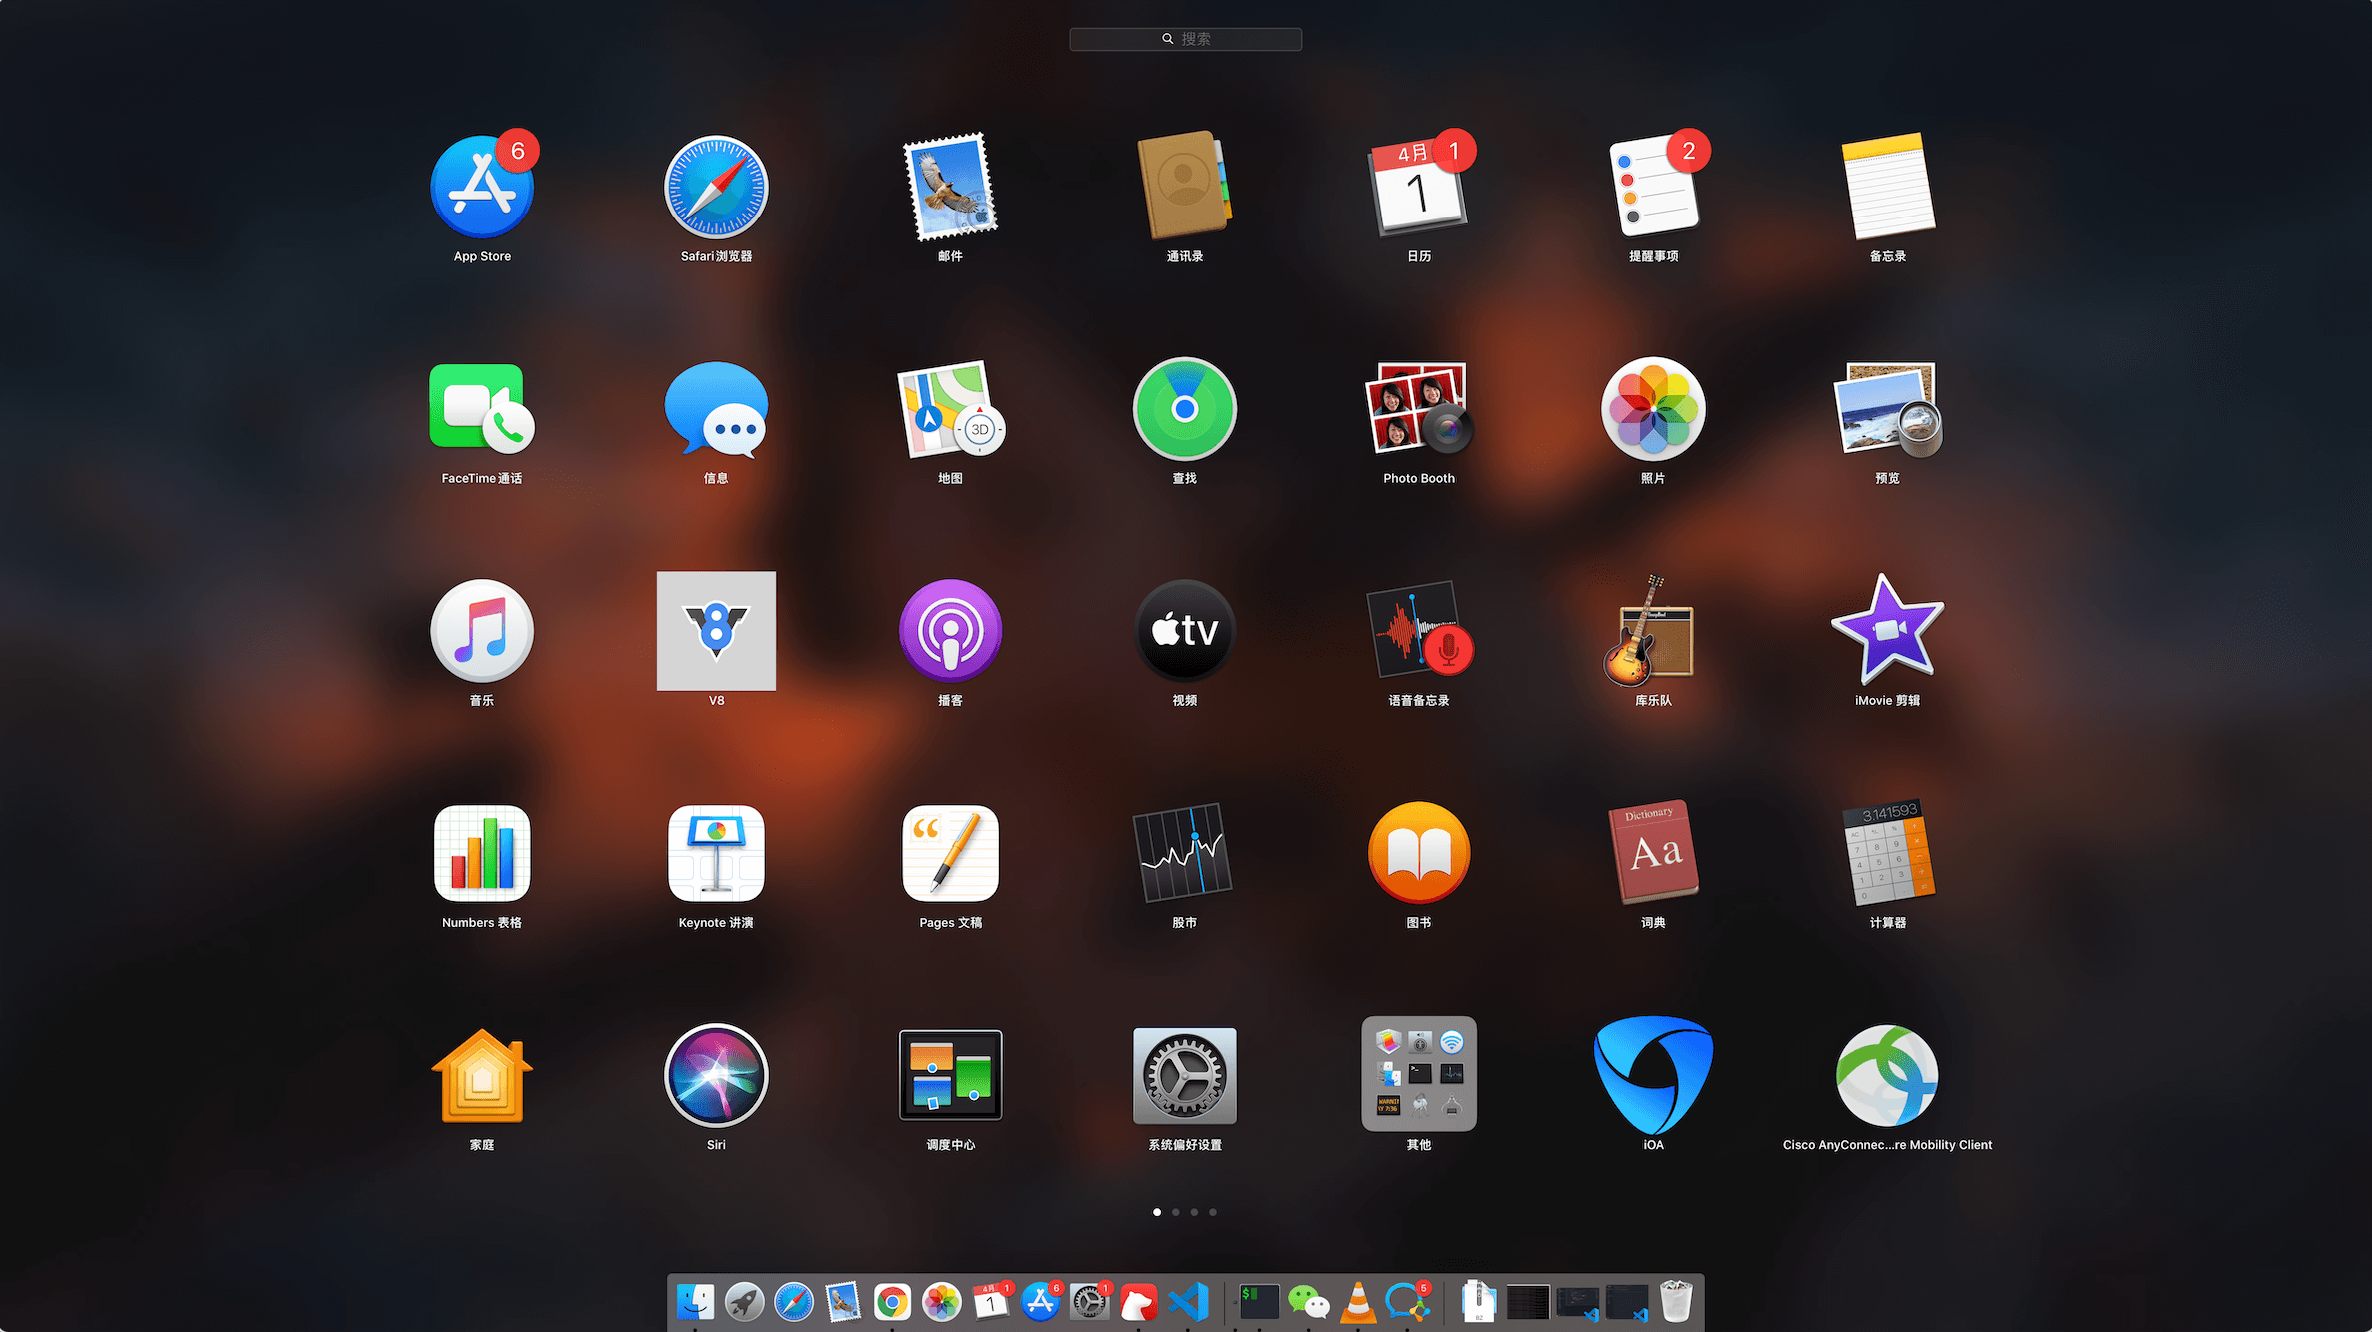Viewport: 2372px width, 1332px height.
Task: Open Google Chrome from the Dock
Action: [x=892, y=1302]
